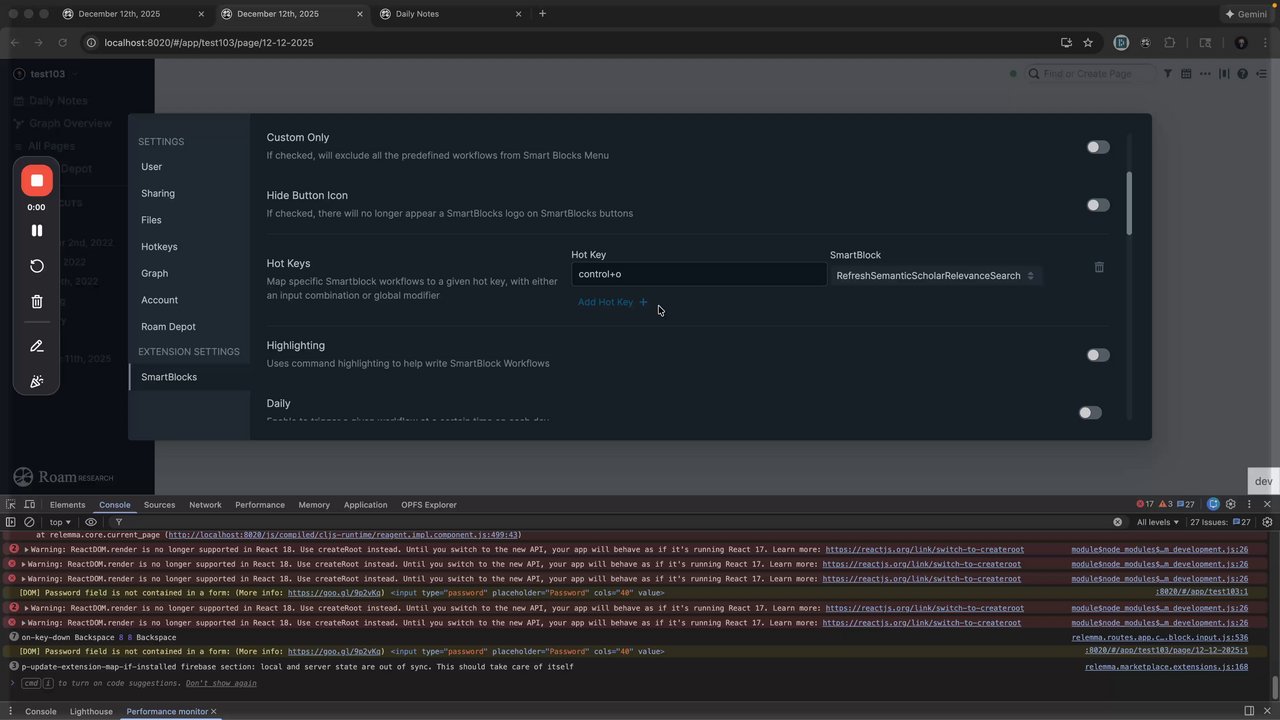The width and height of the screenshot is (1280, 720).
Task: Click the filter funnel icon in Roam top bar
Action: (x=1167, y=74)
